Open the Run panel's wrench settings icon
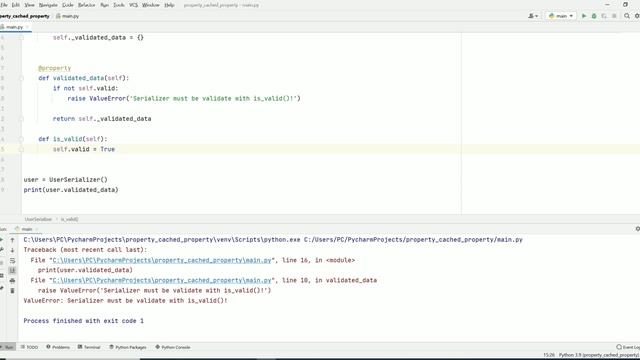 pyautogui.click(x=2, y=250)
